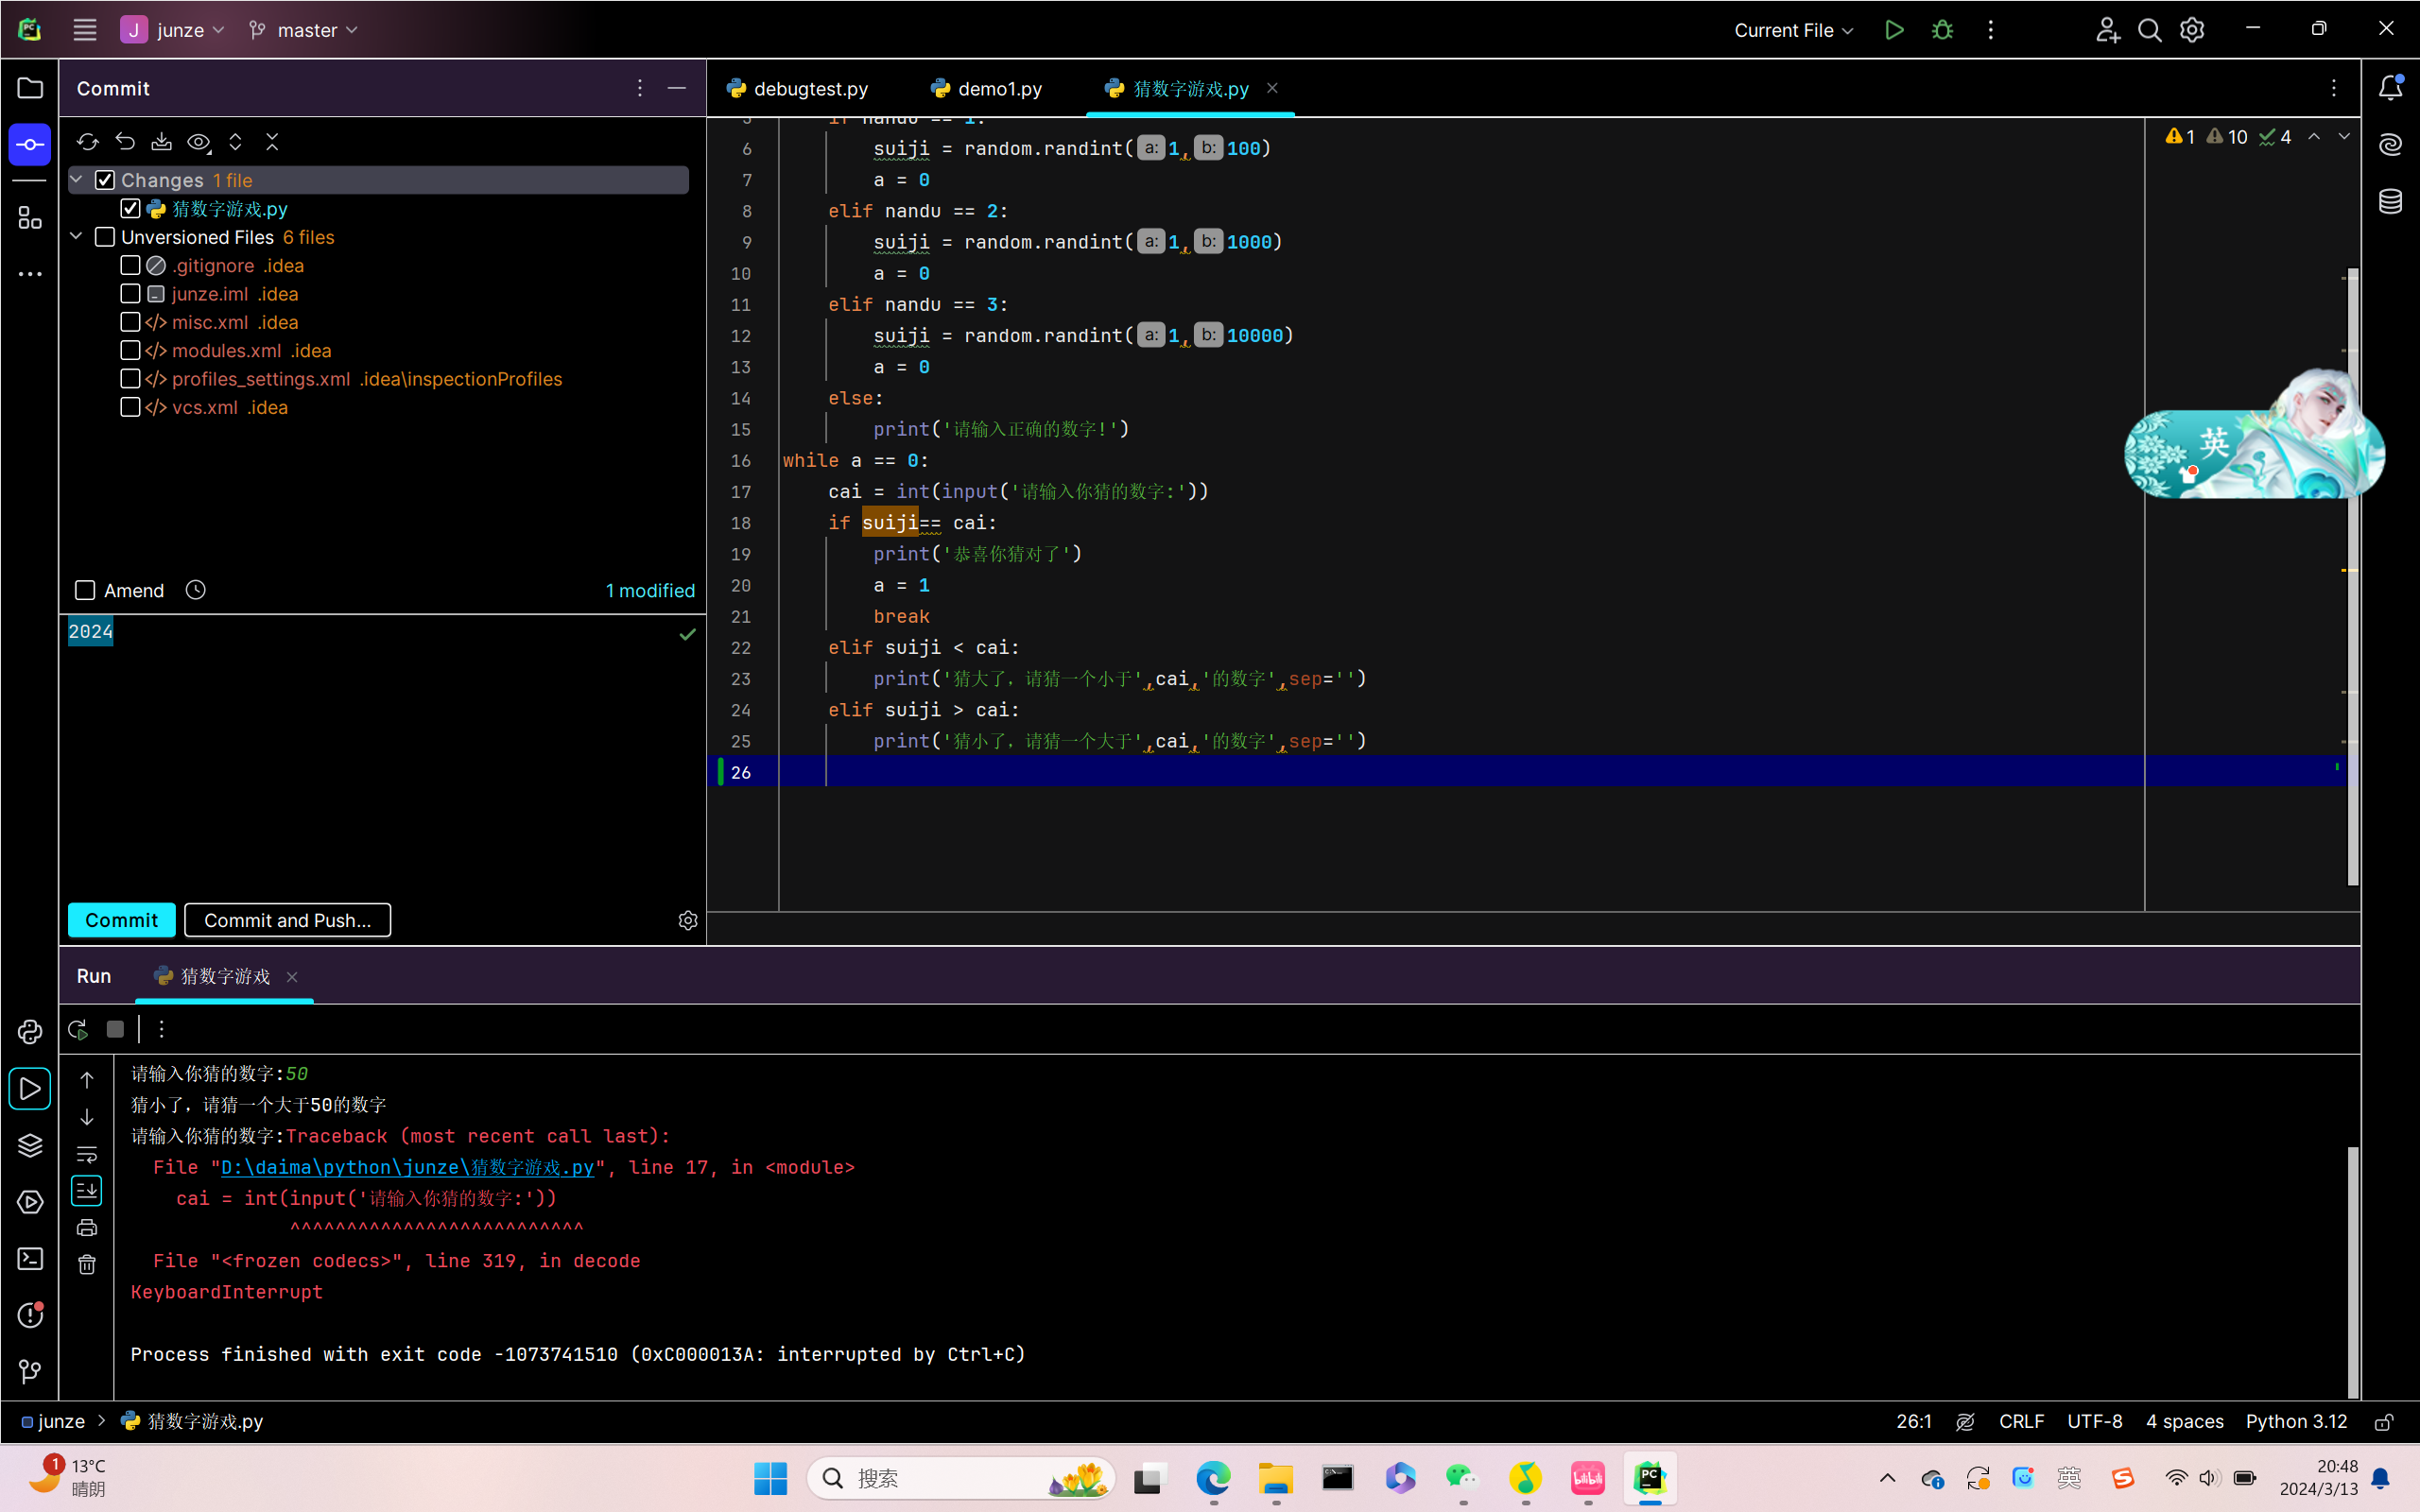
Task: Open the Current File run configuration dropdown
Action: click(1793, 30)
